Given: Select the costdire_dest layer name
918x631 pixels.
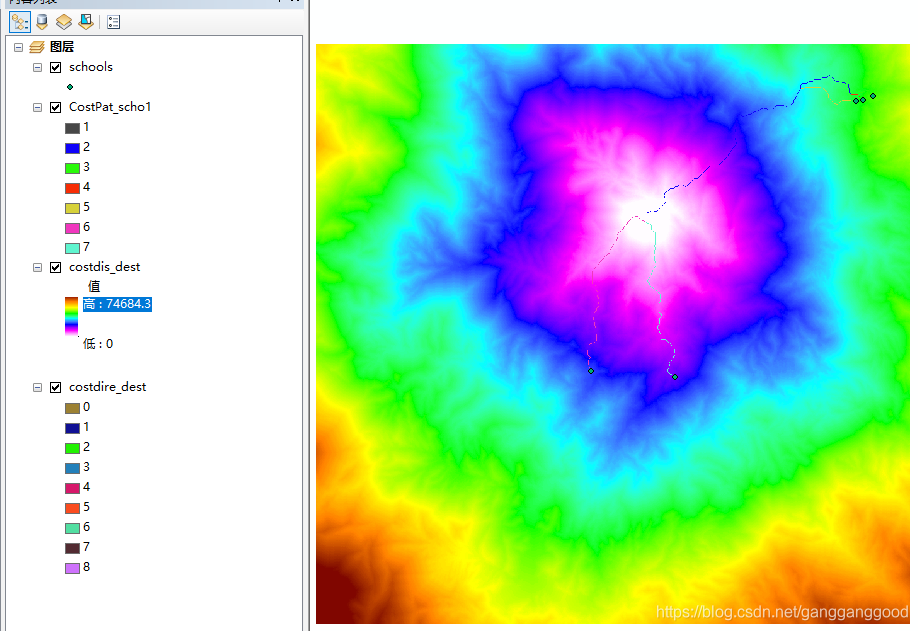Looking at the screenshot, I should 108,387.
